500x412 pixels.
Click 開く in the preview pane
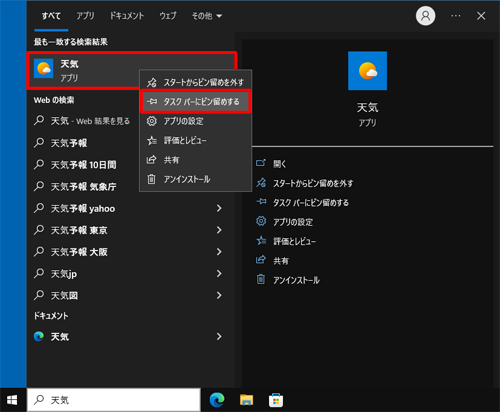point(279,164)
